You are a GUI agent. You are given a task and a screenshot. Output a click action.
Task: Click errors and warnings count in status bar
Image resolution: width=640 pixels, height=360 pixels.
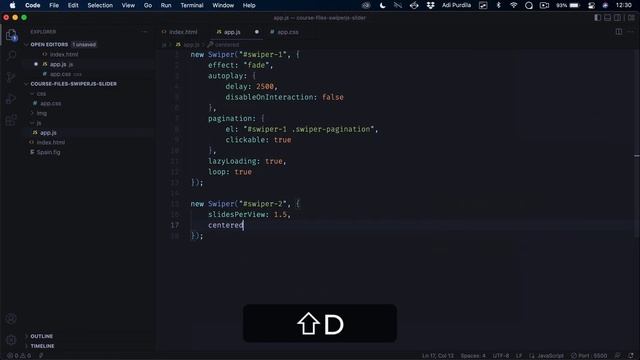[19, 356]
